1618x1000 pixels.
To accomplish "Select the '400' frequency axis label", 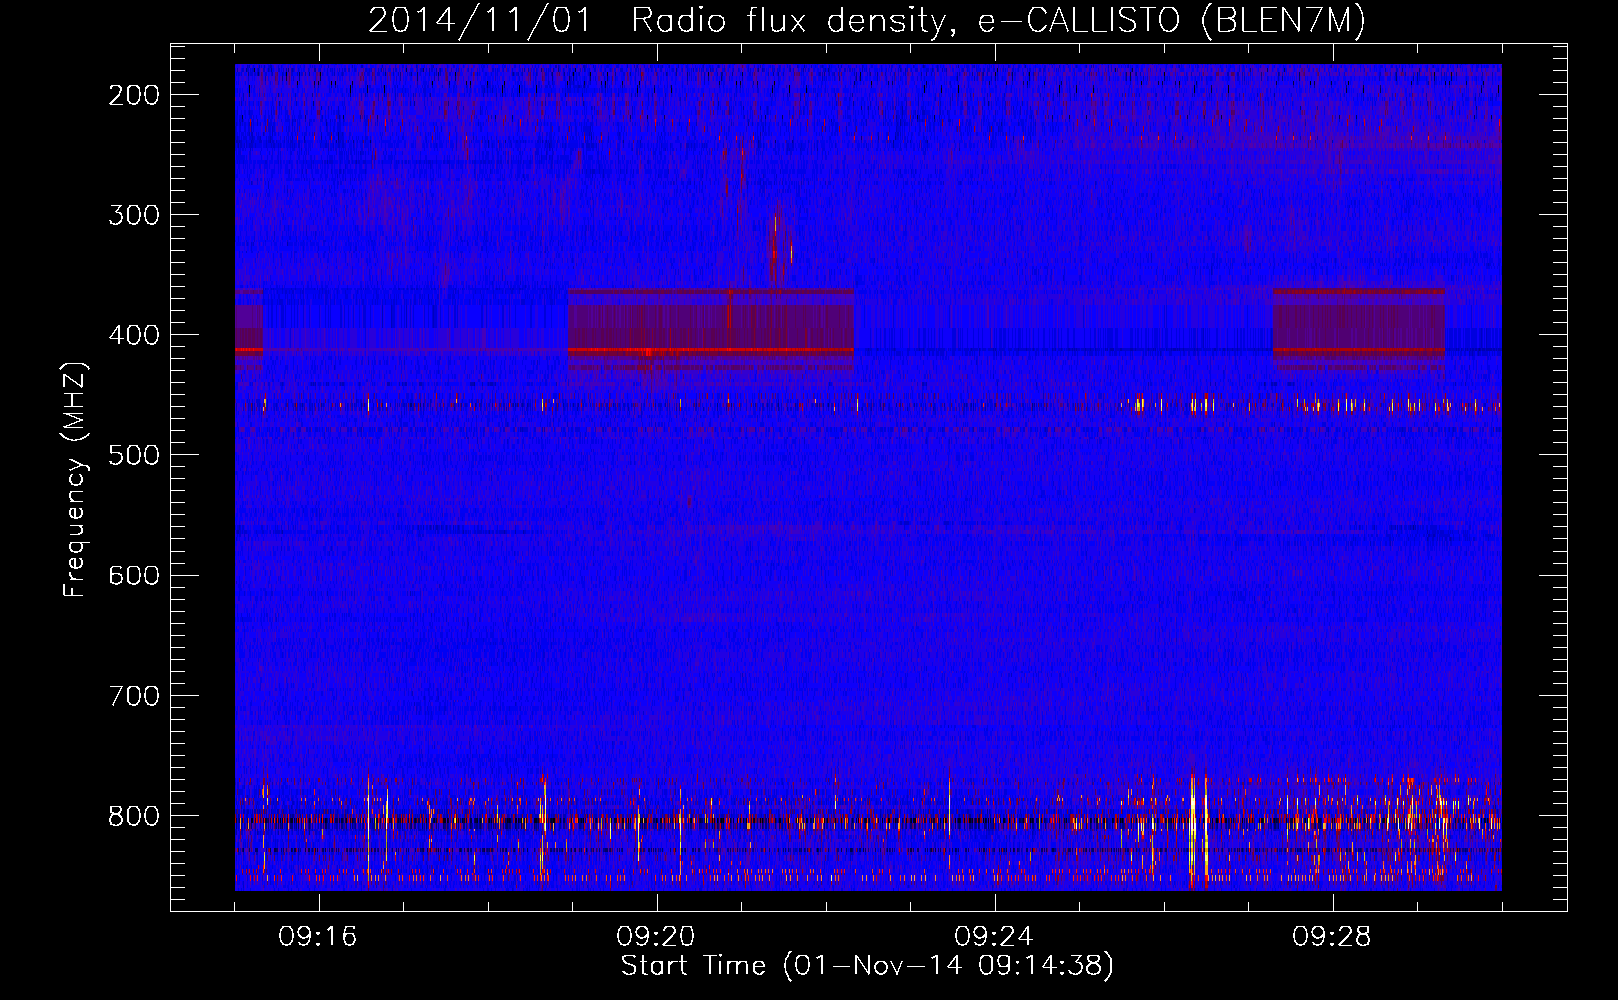I will tap(133, 335).
